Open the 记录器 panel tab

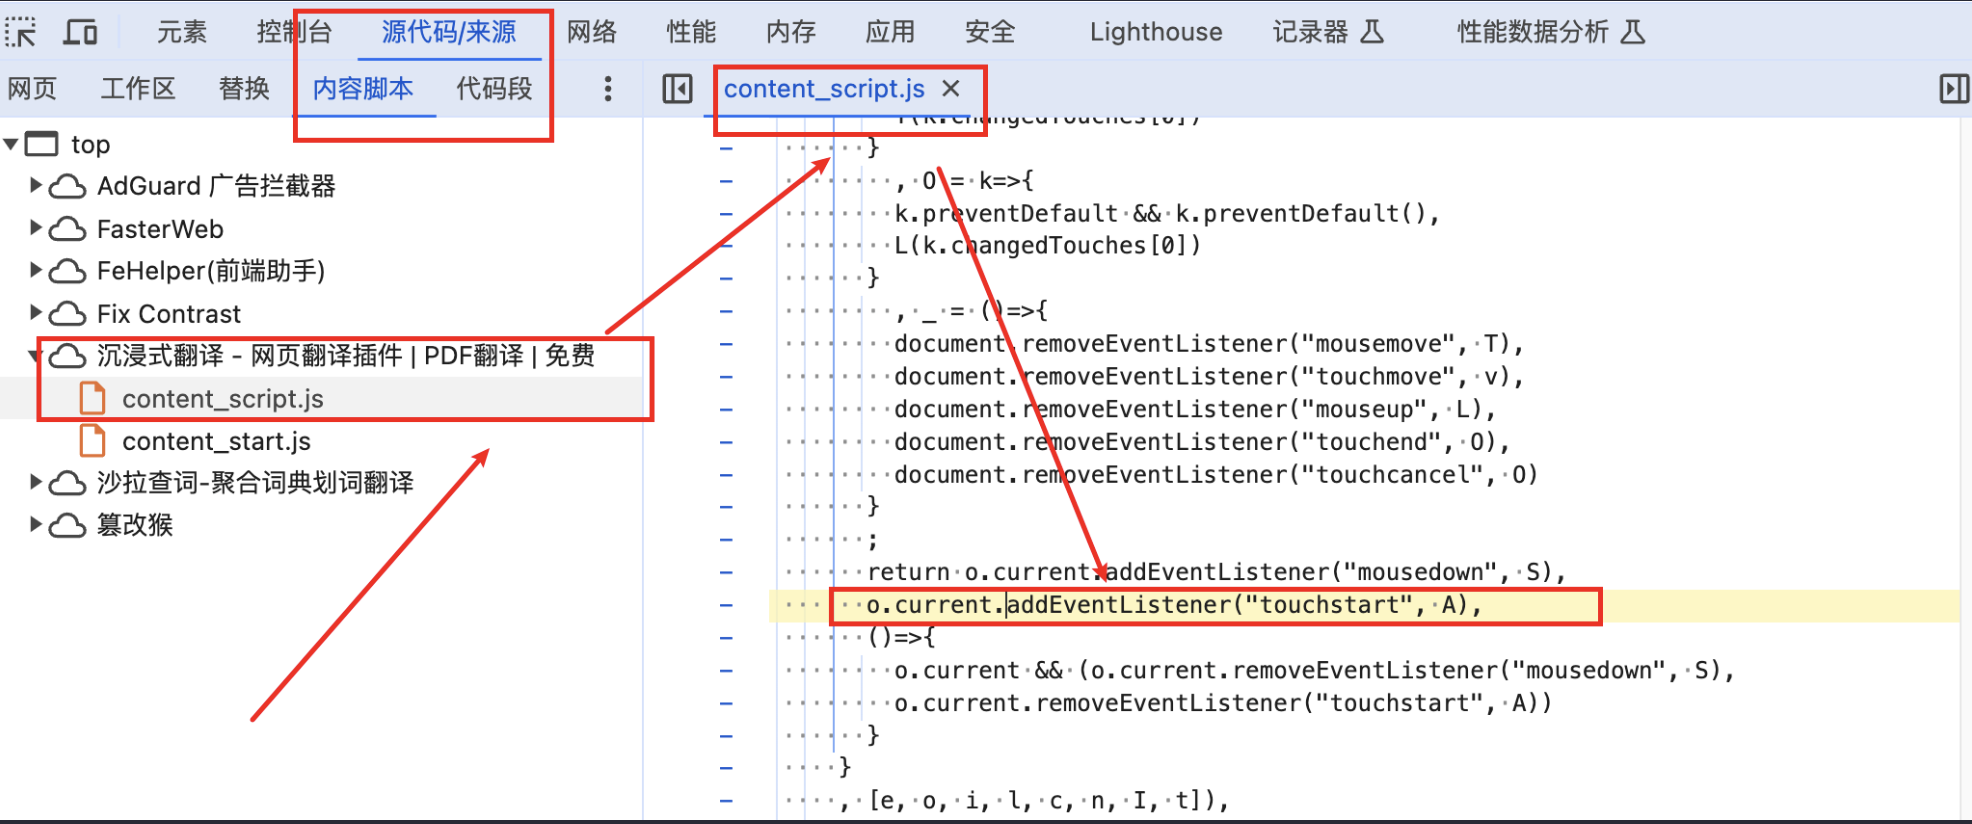1328,32
